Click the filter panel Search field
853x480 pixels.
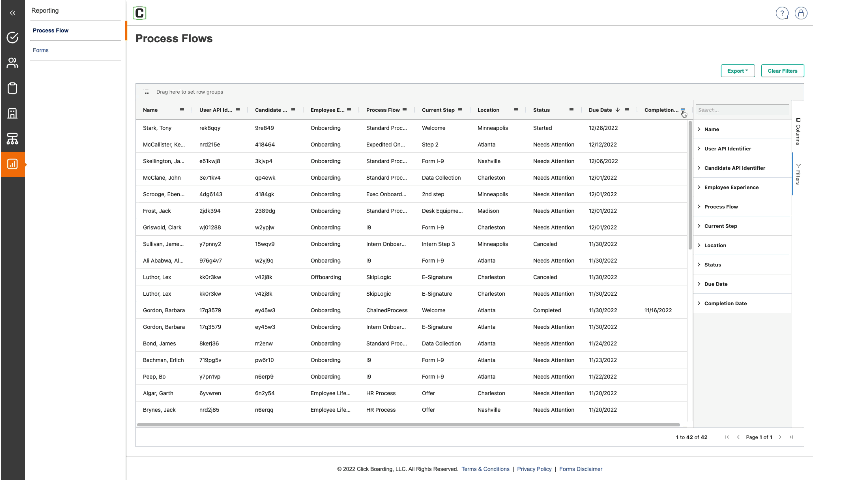(x=740, y=109)
